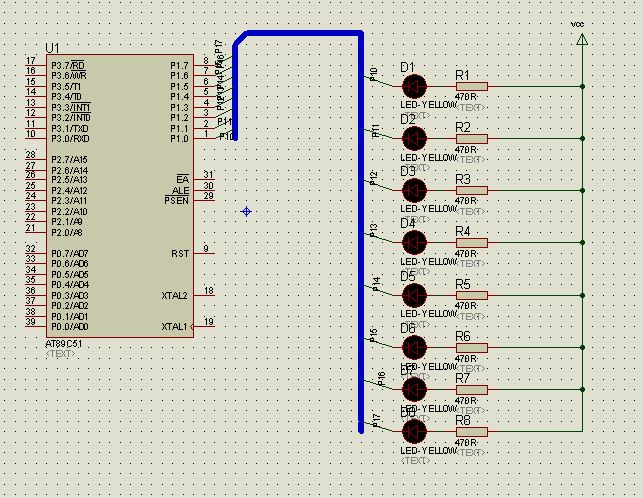Image resolution: width=643 pixels, height=498 pixels.
Task: Click the P1.0 pin name on U1
Action: [x=179, y=139]
